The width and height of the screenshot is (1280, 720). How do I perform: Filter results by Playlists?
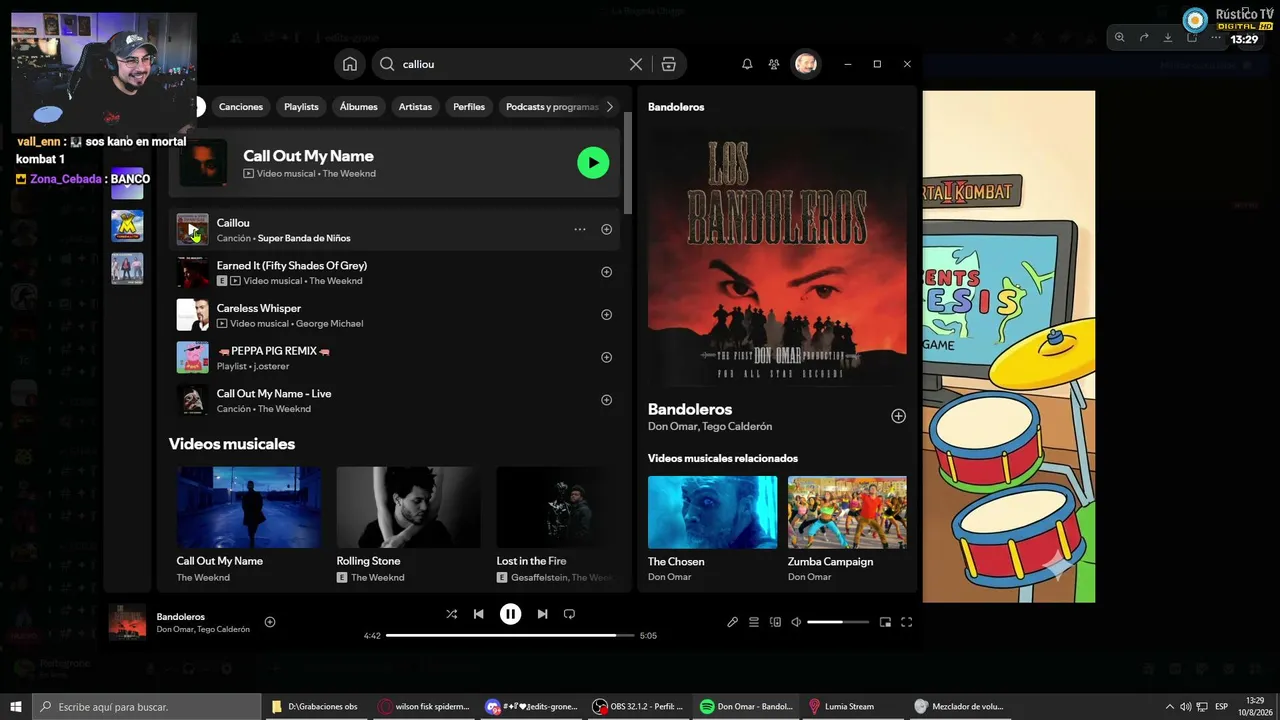point(301,107)
